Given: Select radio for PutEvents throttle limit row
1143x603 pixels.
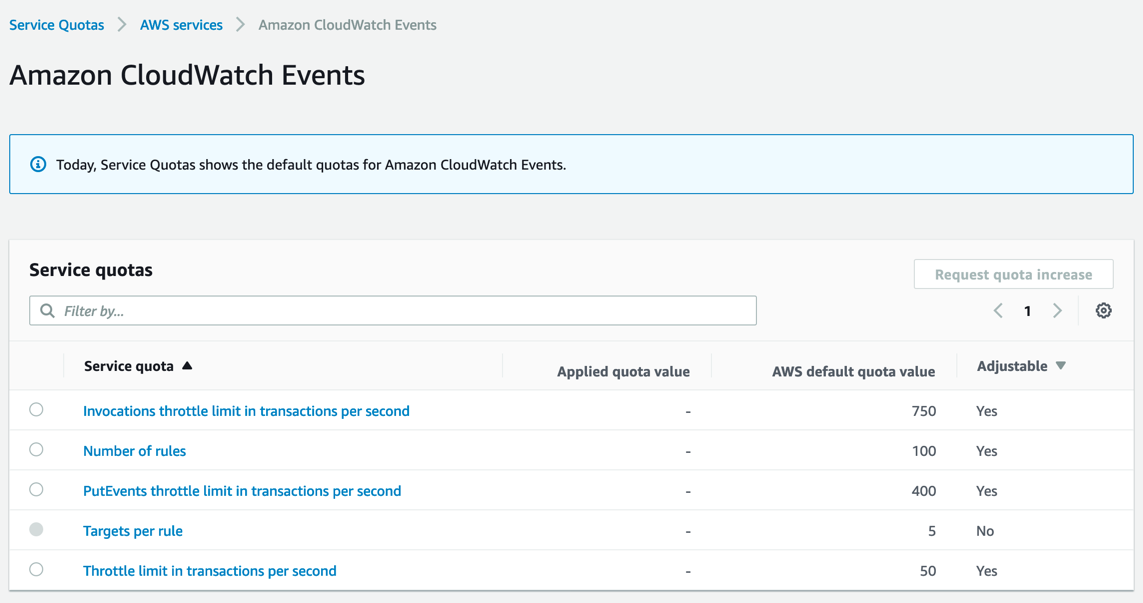Looking at the screenshot, I should (36, 490).
